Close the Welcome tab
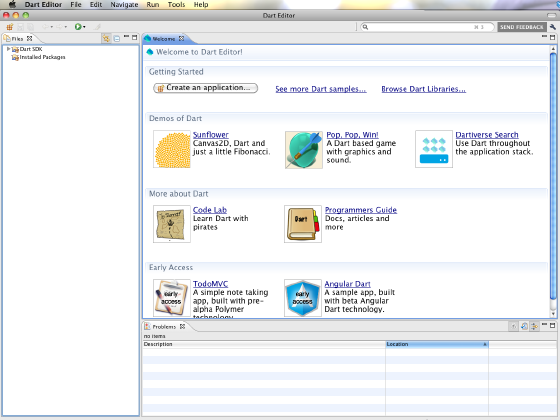The width and height of the screenshot is (560, 420). pos(181,38)
